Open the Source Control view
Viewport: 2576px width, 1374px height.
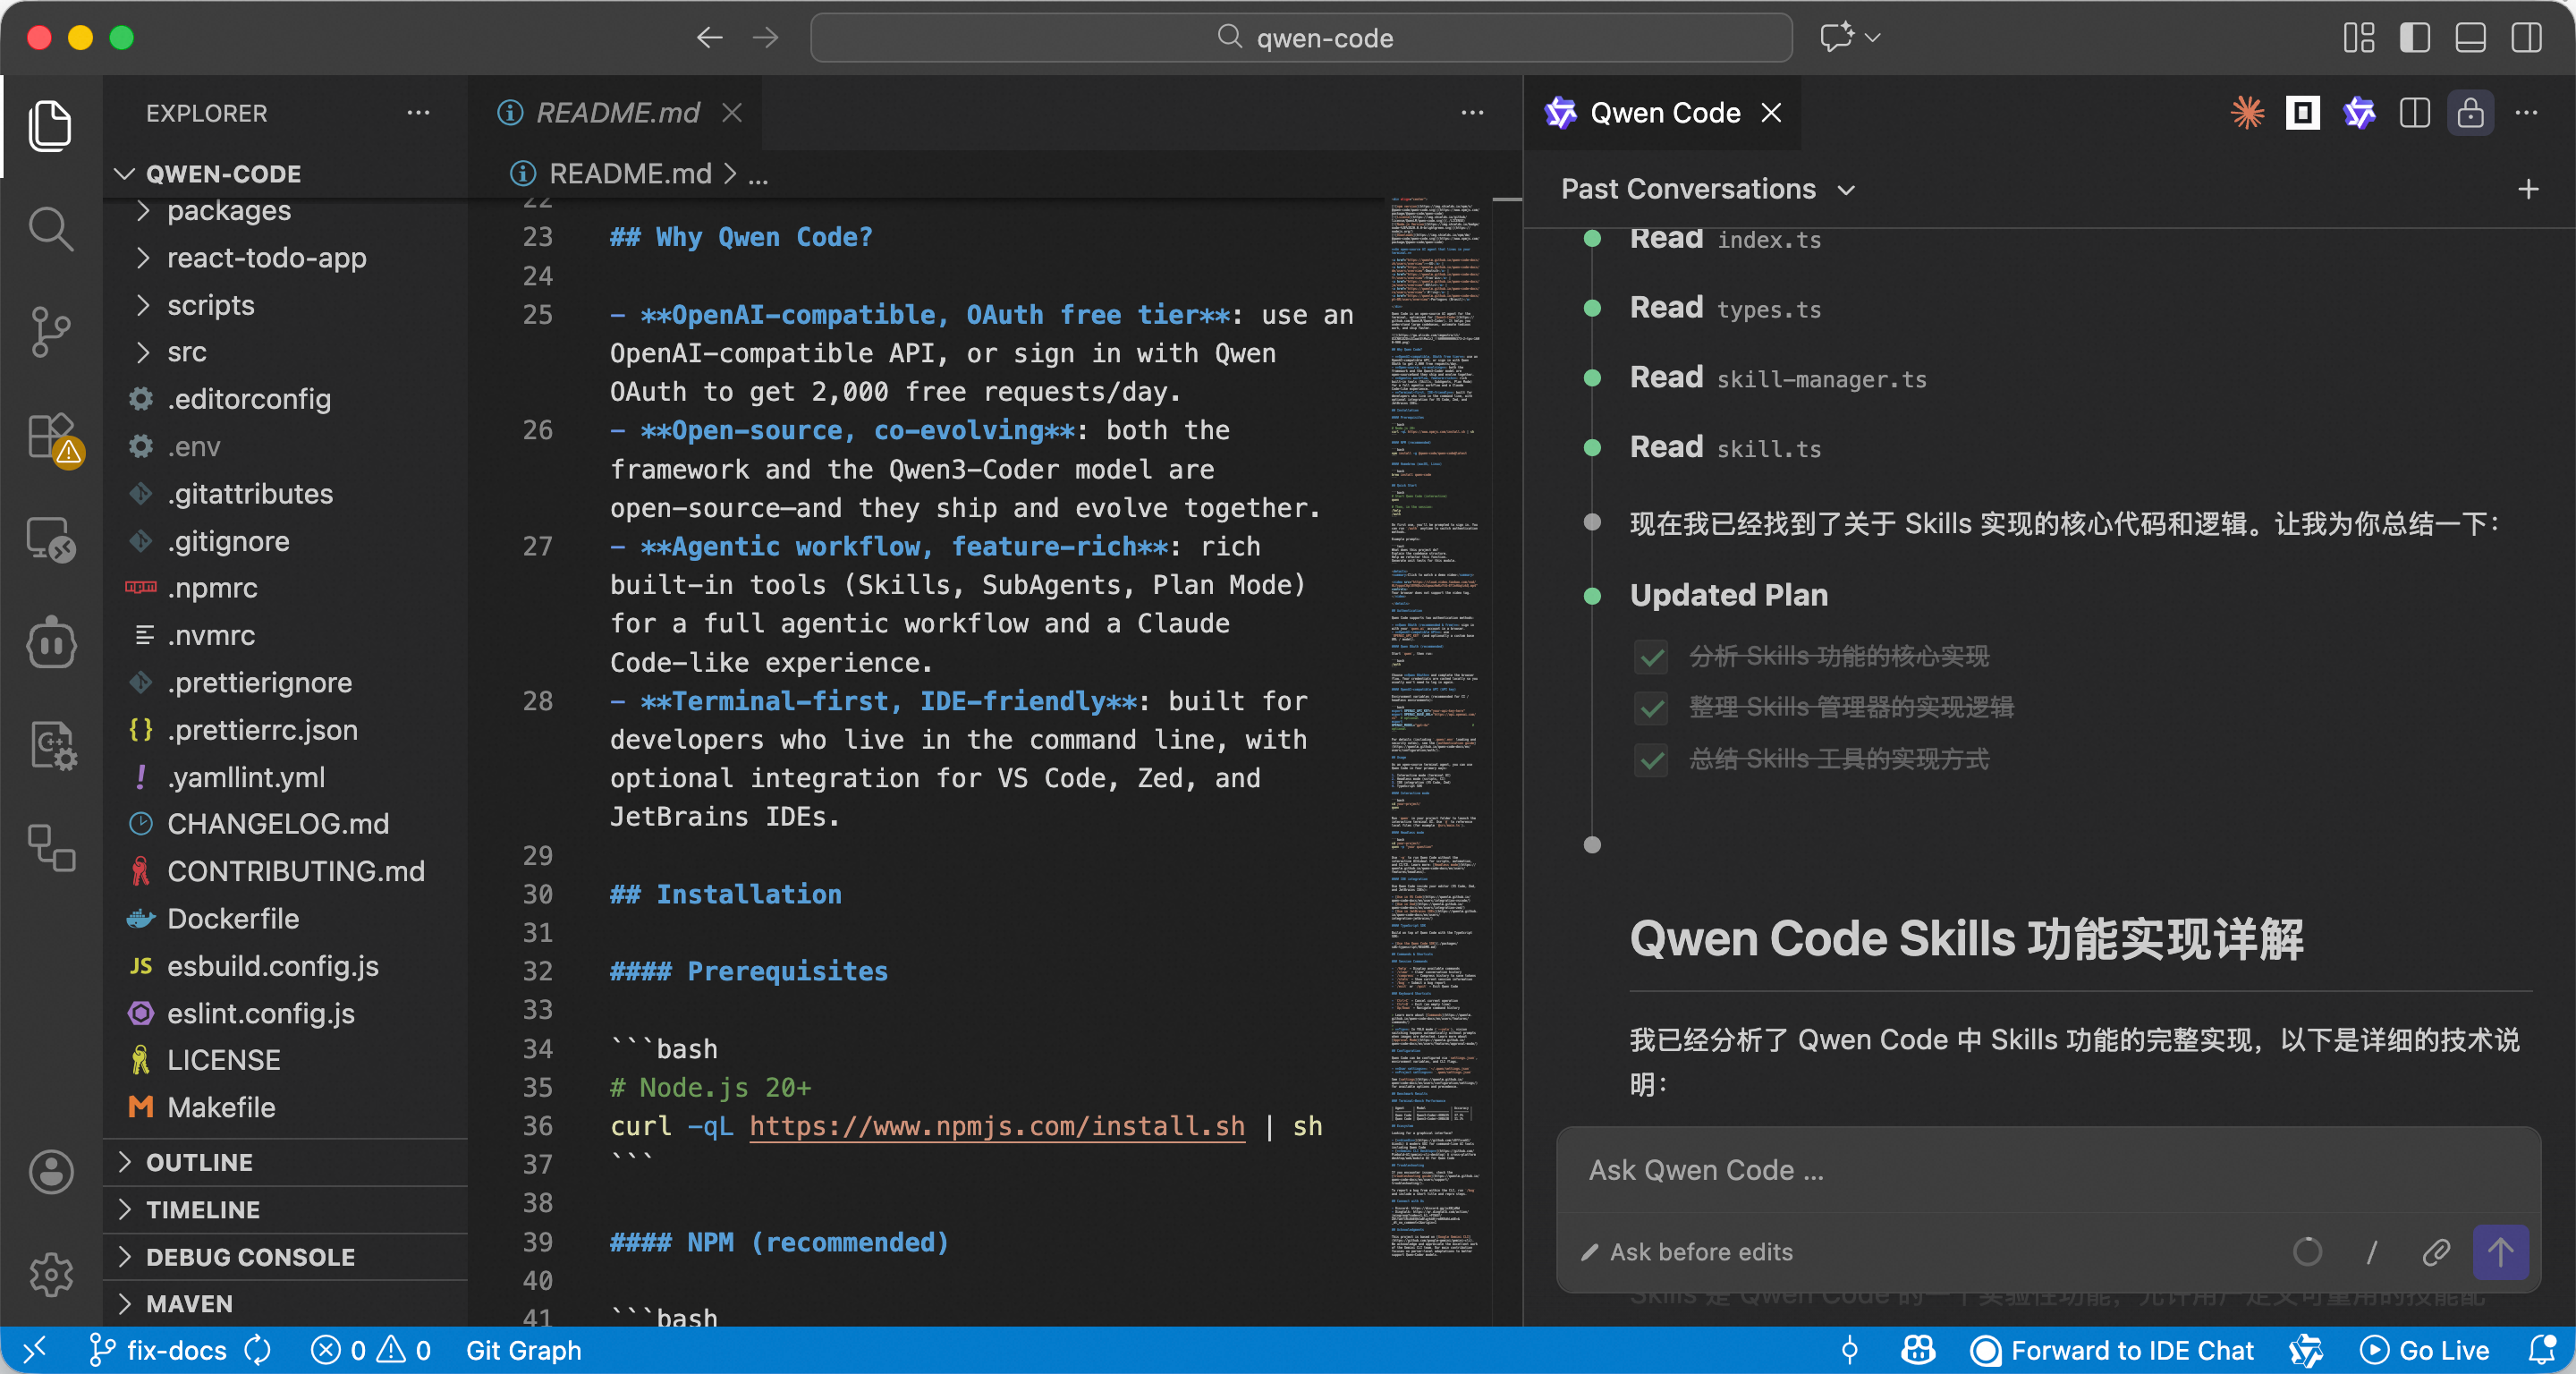tap(50, 332)
